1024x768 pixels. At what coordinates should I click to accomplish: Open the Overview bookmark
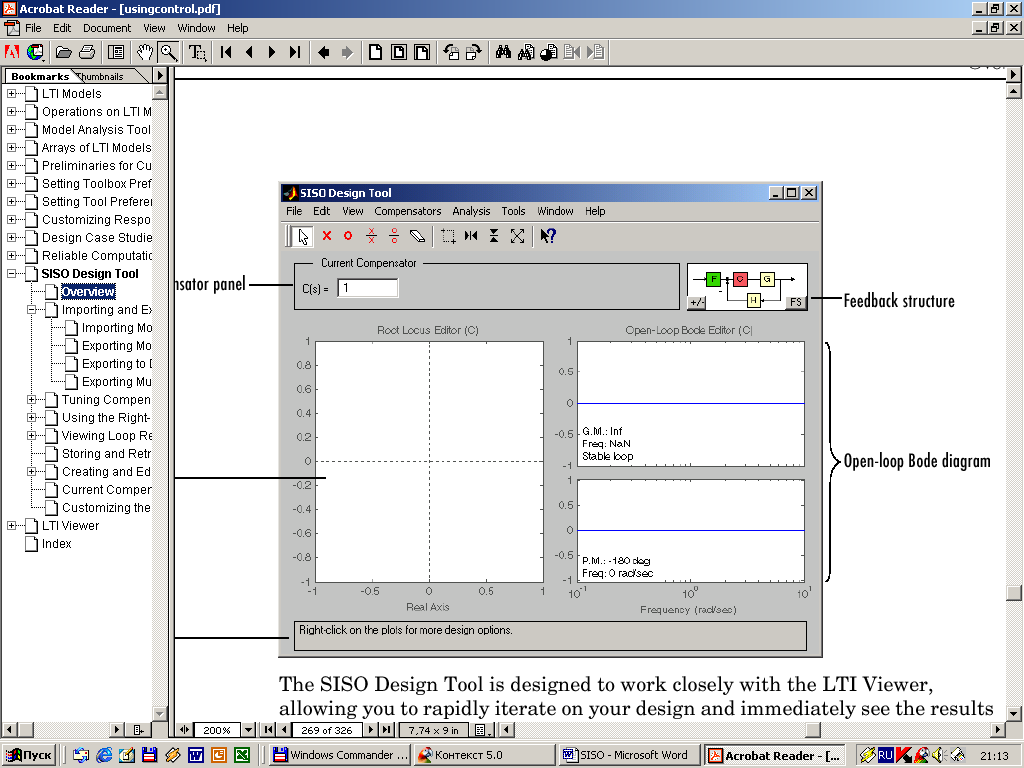88,292
